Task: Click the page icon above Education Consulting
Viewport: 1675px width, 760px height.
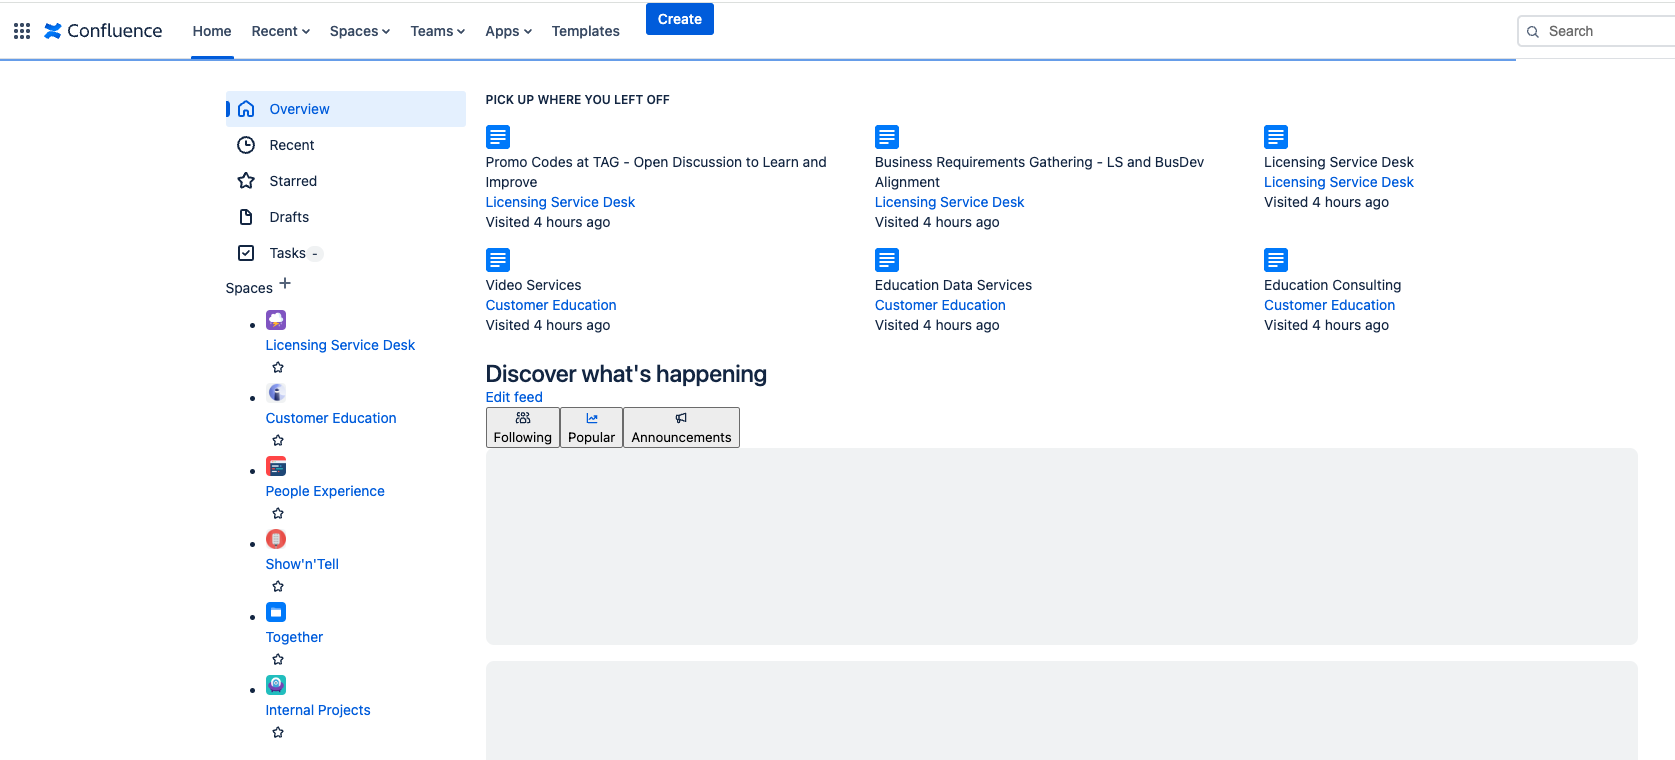Action: pos(1276,260)
